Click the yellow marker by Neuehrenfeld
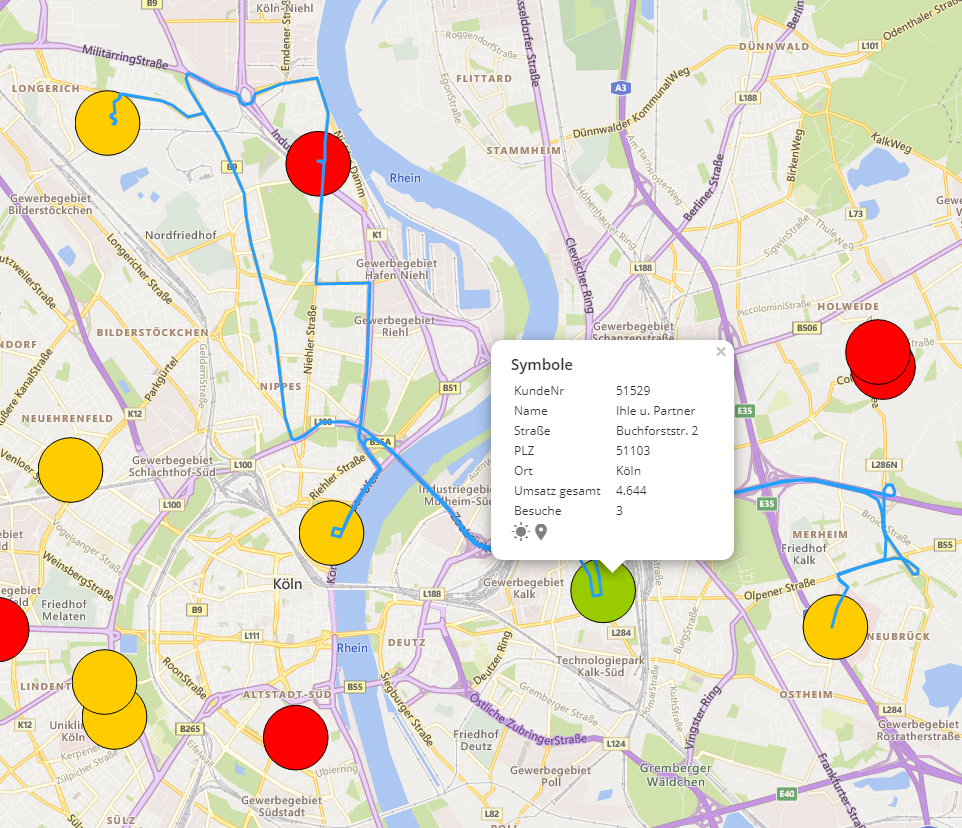The width and height of the screenshot is (962, 828). (x=71, y=470)
